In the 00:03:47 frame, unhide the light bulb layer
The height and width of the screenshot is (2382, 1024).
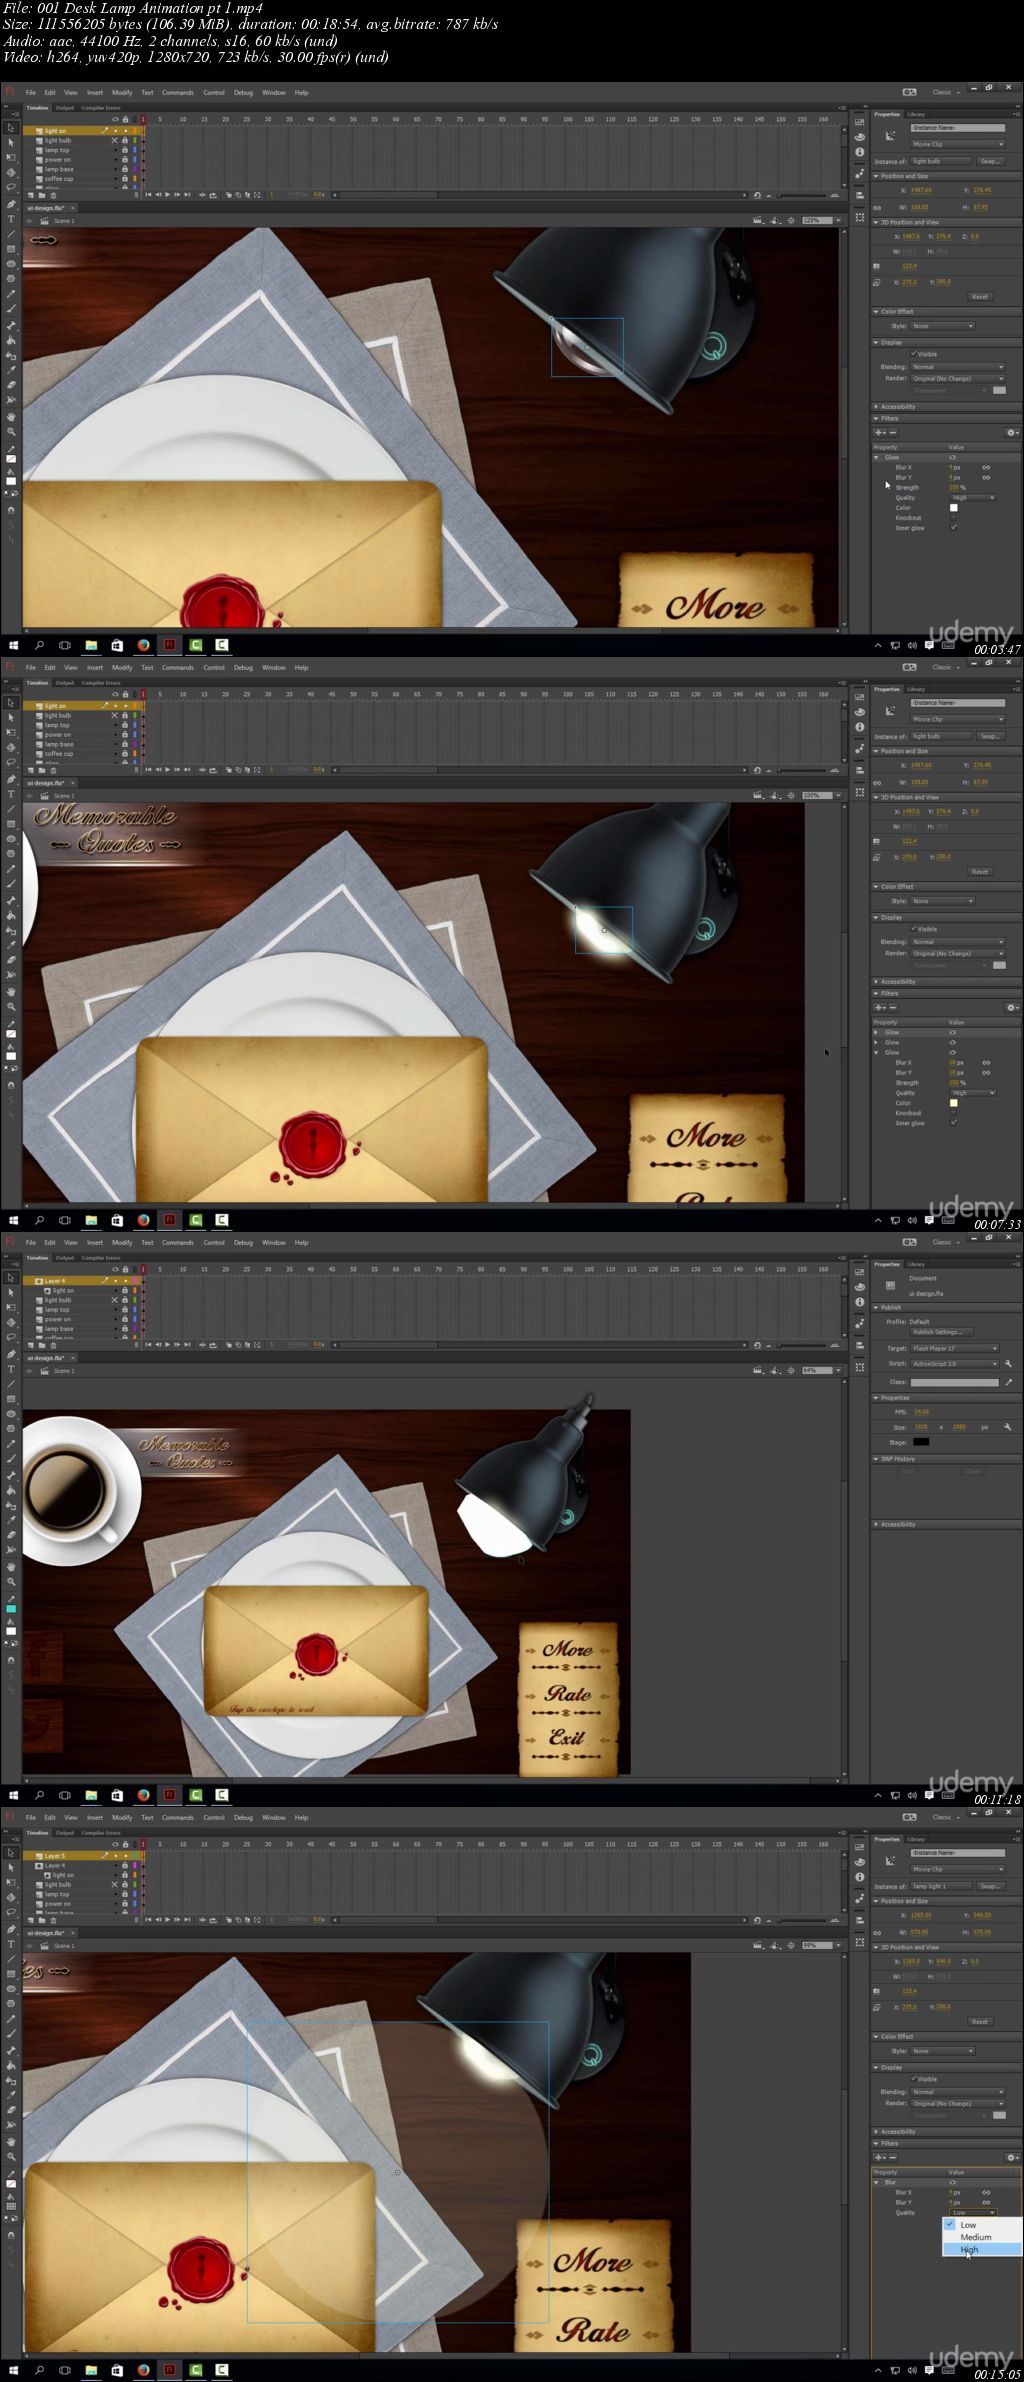coord(114,140)
